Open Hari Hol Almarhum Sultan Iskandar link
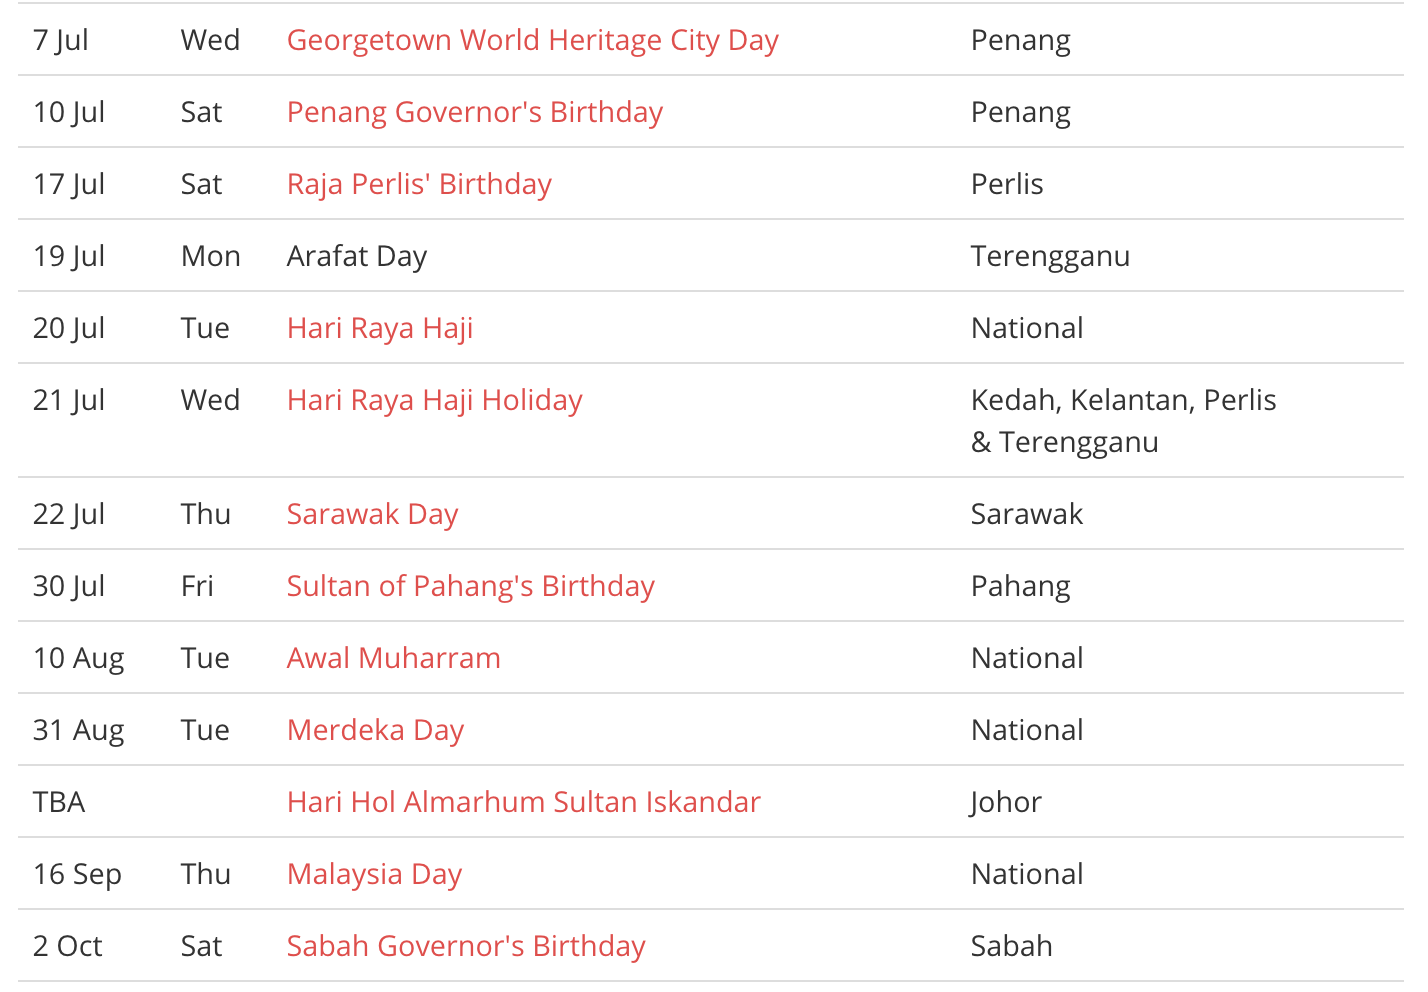Viewport: 1428px width, 992px height. click(x=523, y=802)
